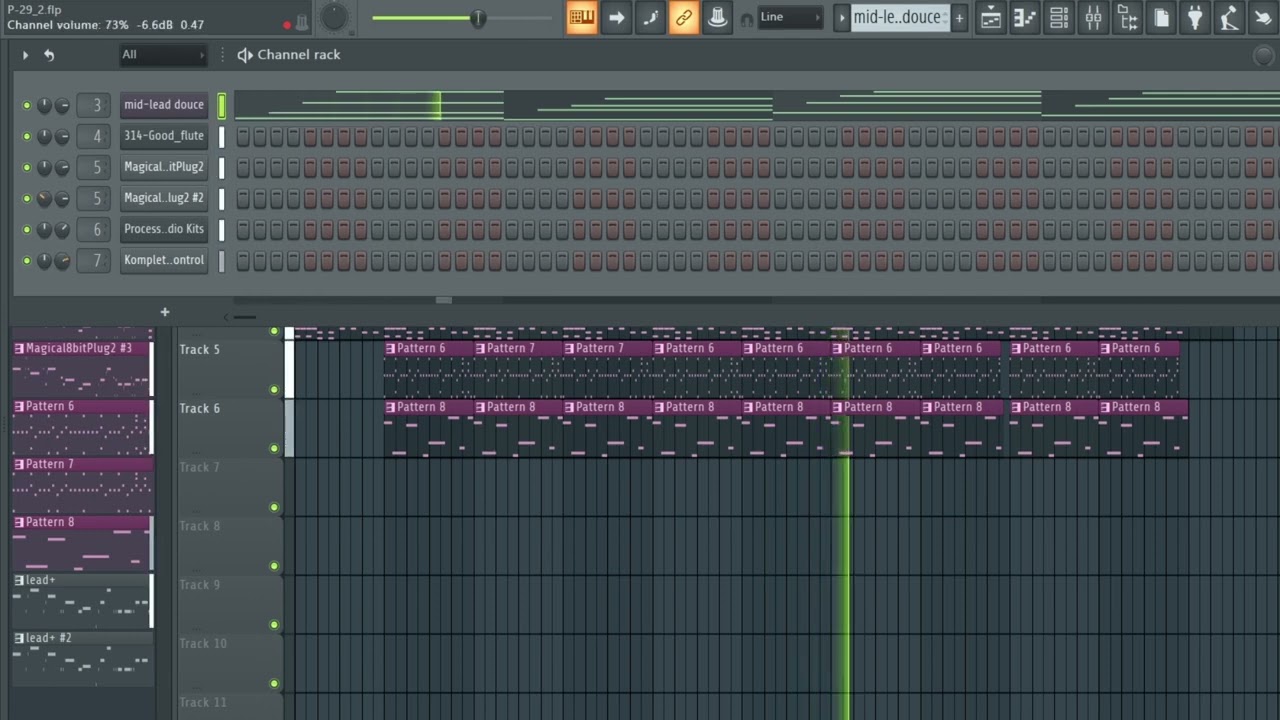Click the pattern options arrow left of mid-le..douce
1280x720 pixels.
[842, 17]
